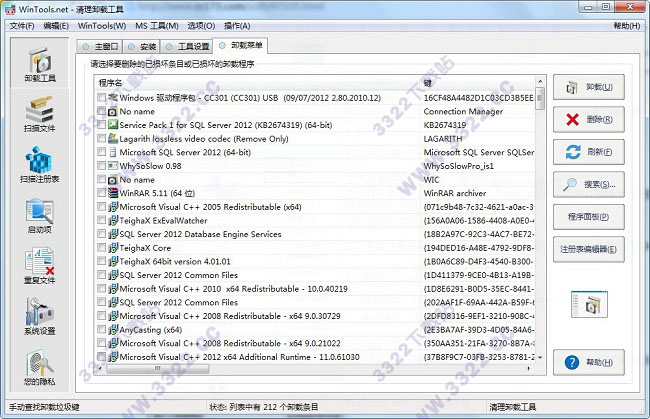Click the TeighaX 64bit version 4.01.01 icon
Screen dimensions: 650x419
coord(113,262)
